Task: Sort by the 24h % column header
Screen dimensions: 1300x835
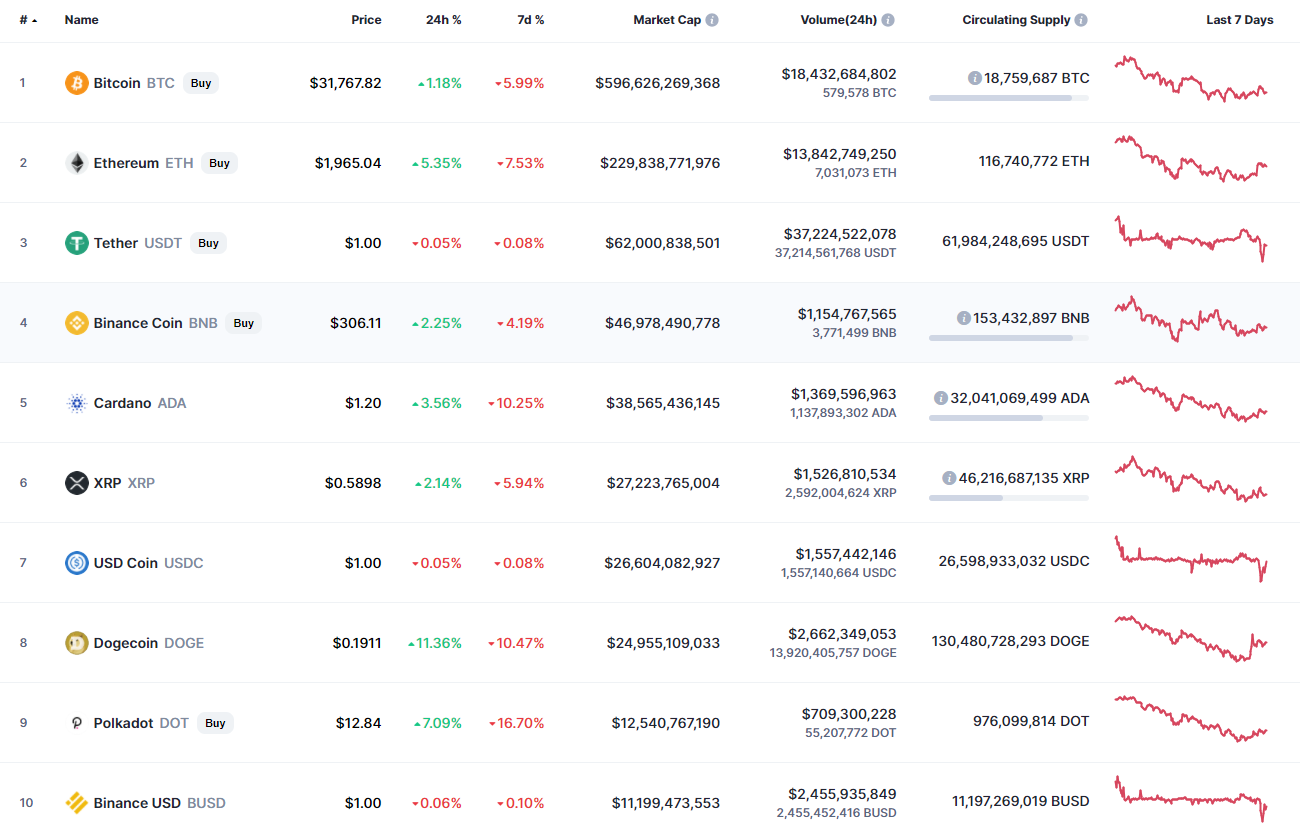Action: click(x=444, y=20)
